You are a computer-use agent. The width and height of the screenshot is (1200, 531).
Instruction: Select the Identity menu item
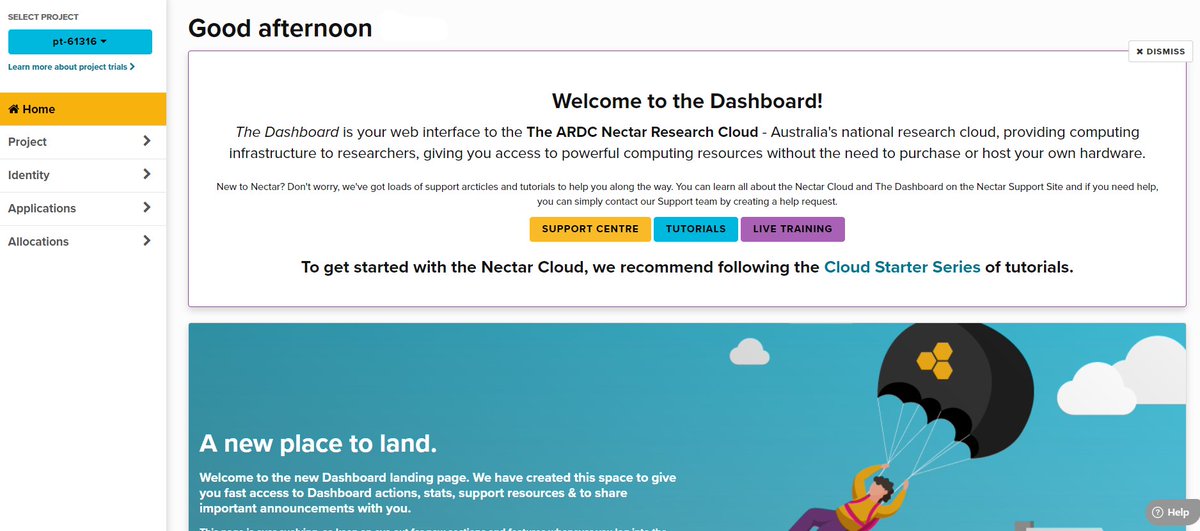83,175
